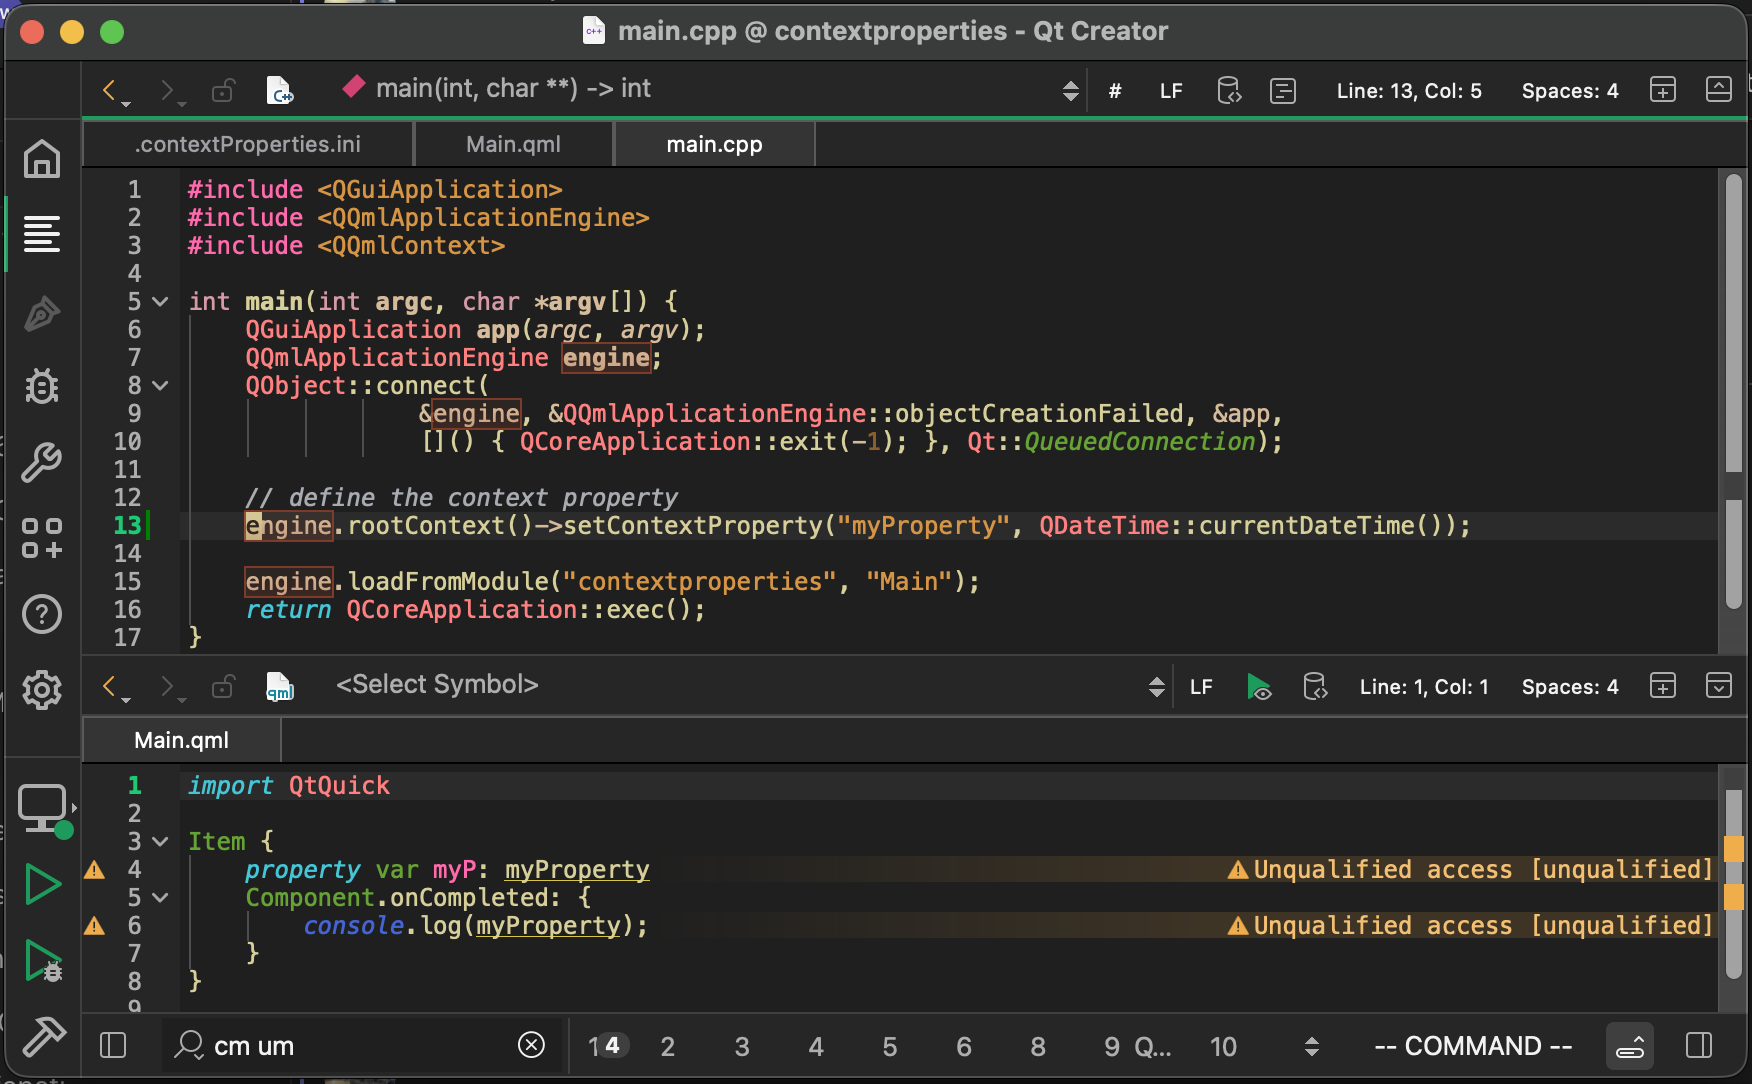This screenshot has height=1084, width=1752.
Task: Open the Main.qml tab in the top editor
Action: coord(512,144)
